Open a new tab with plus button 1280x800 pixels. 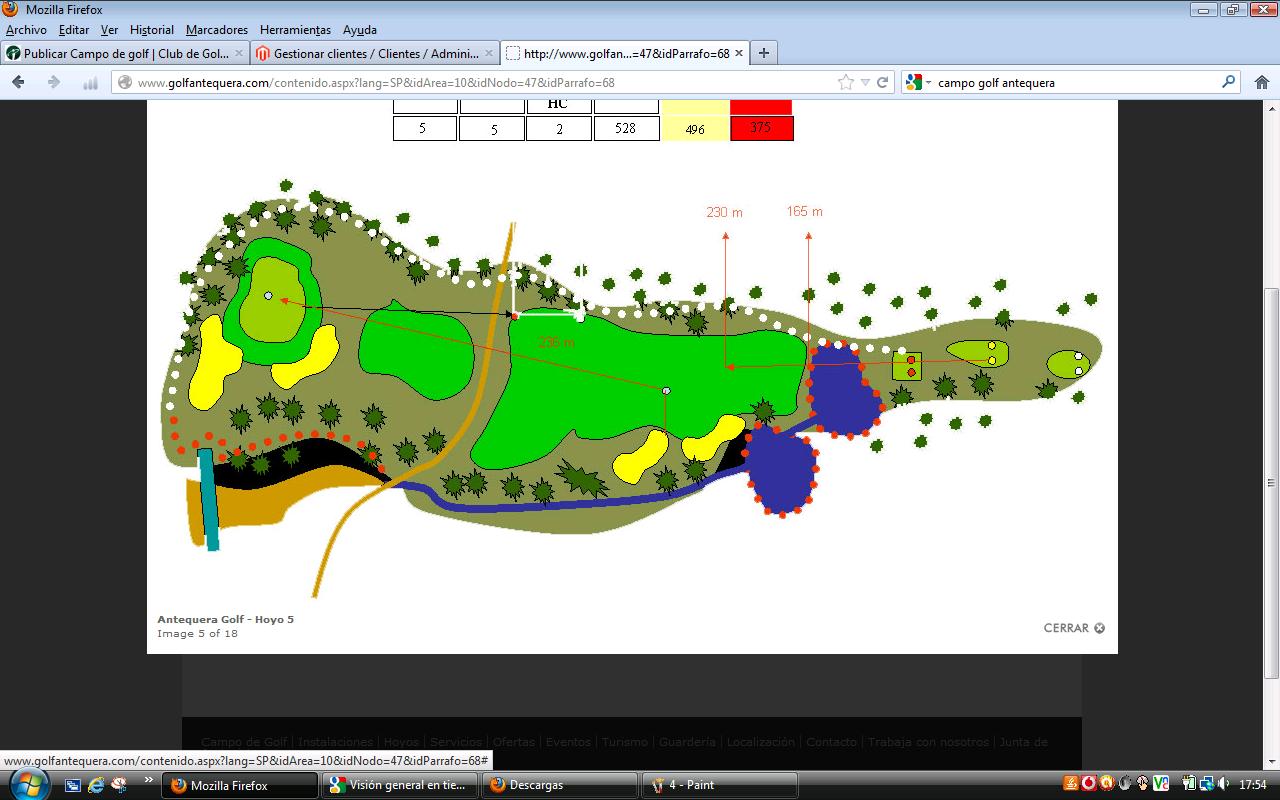tap(763, 53)
